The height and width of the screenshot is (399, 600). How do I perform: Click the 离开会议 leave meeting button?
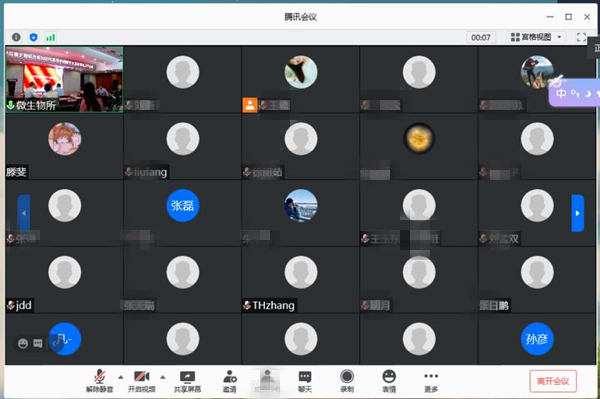coord(553,381)
